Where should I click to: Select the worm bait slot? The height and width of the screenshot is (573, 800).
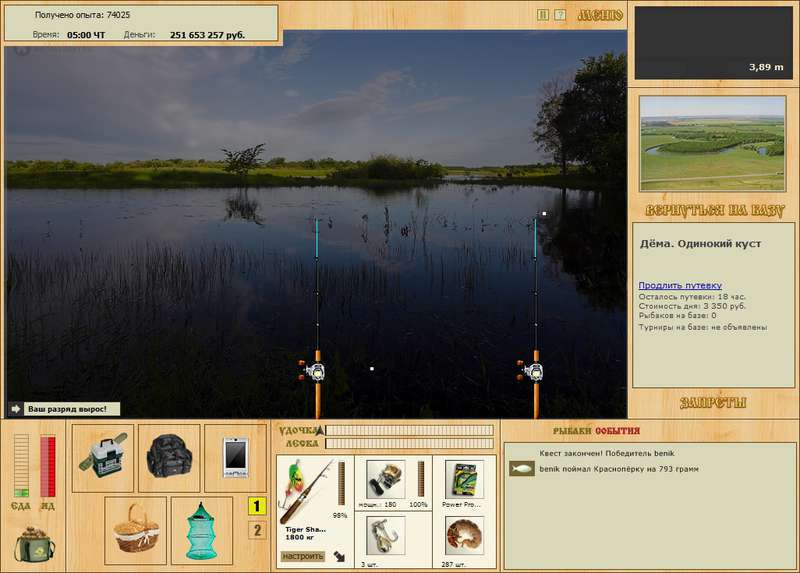click(464, 536)
